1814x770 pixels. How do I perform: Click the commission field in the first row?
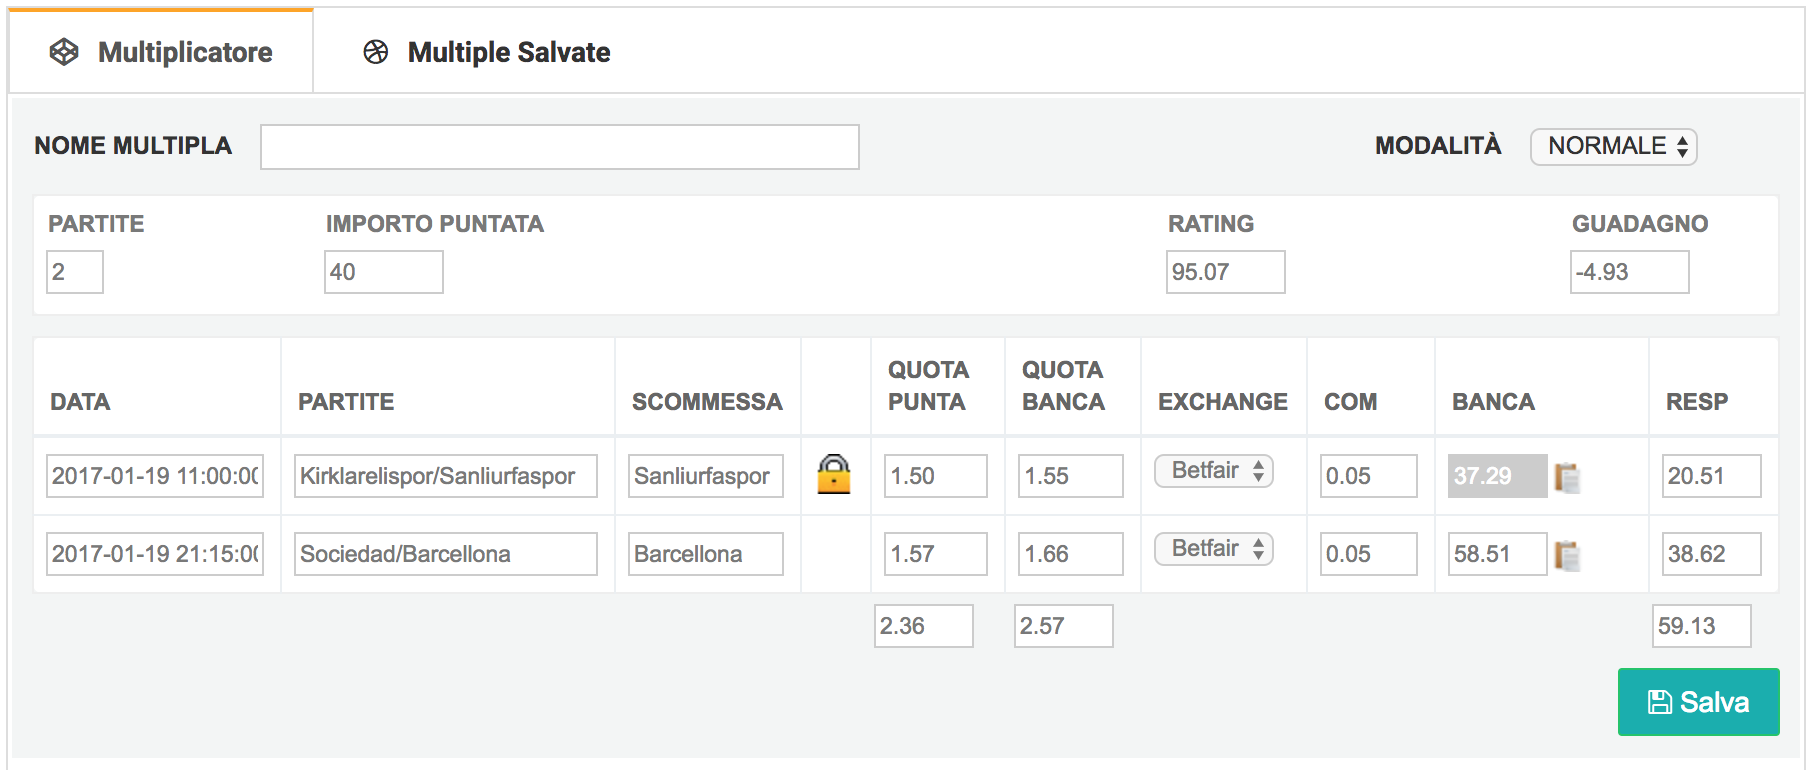coord(1368,476)
